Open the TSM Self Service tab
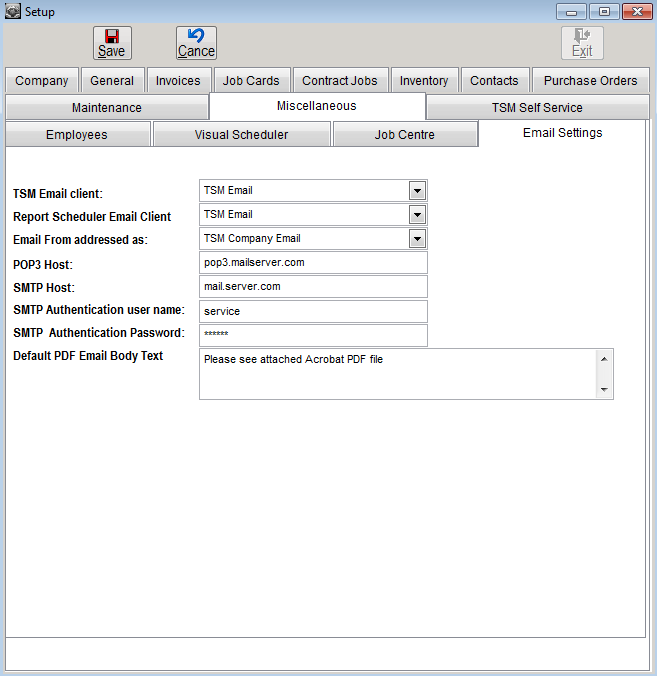This screenshot has height=676, width=657. (537, 107)
